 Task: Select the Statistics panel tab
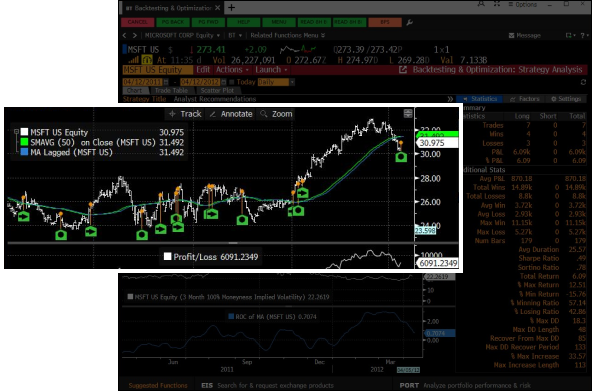(x=479, y=99)
